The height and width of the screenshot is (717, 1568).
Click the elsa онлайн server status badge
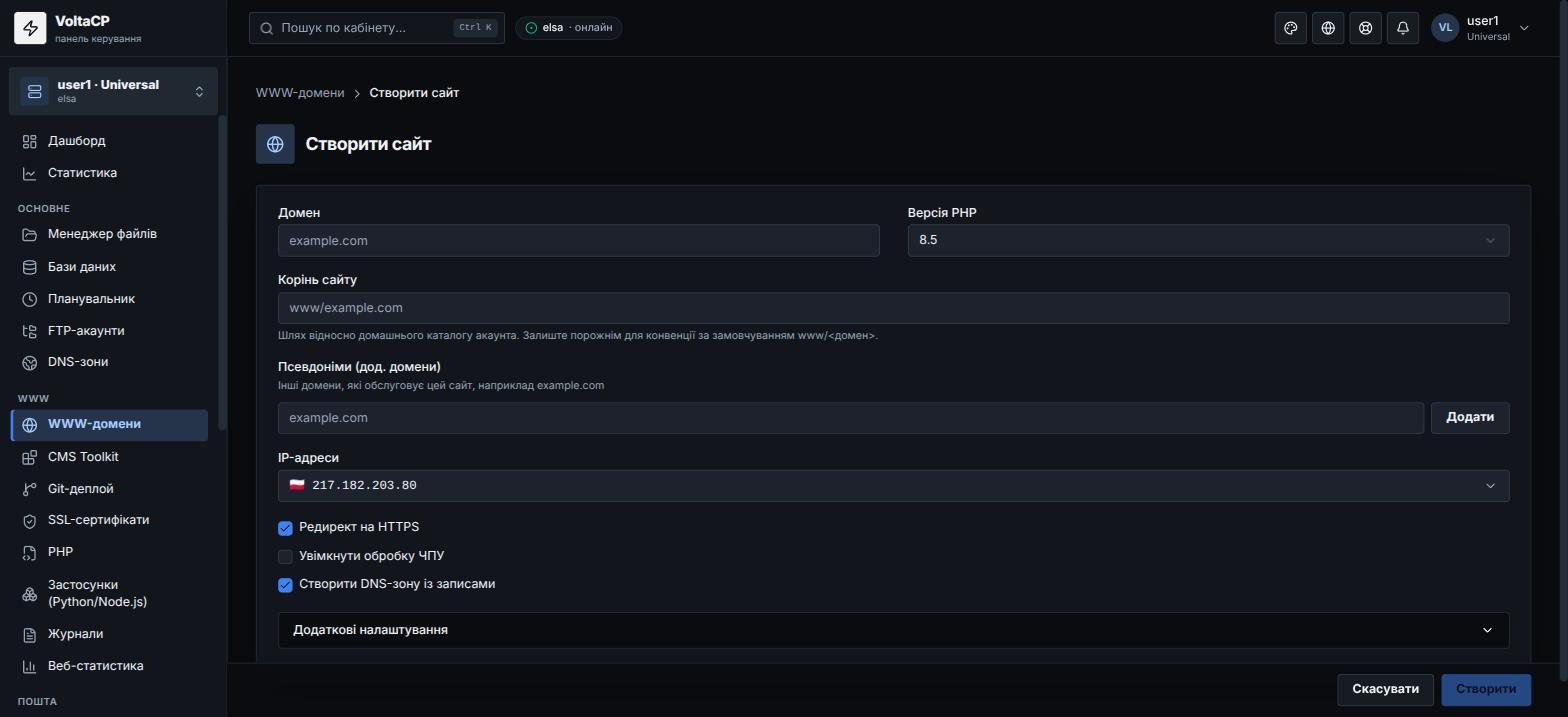569,28
